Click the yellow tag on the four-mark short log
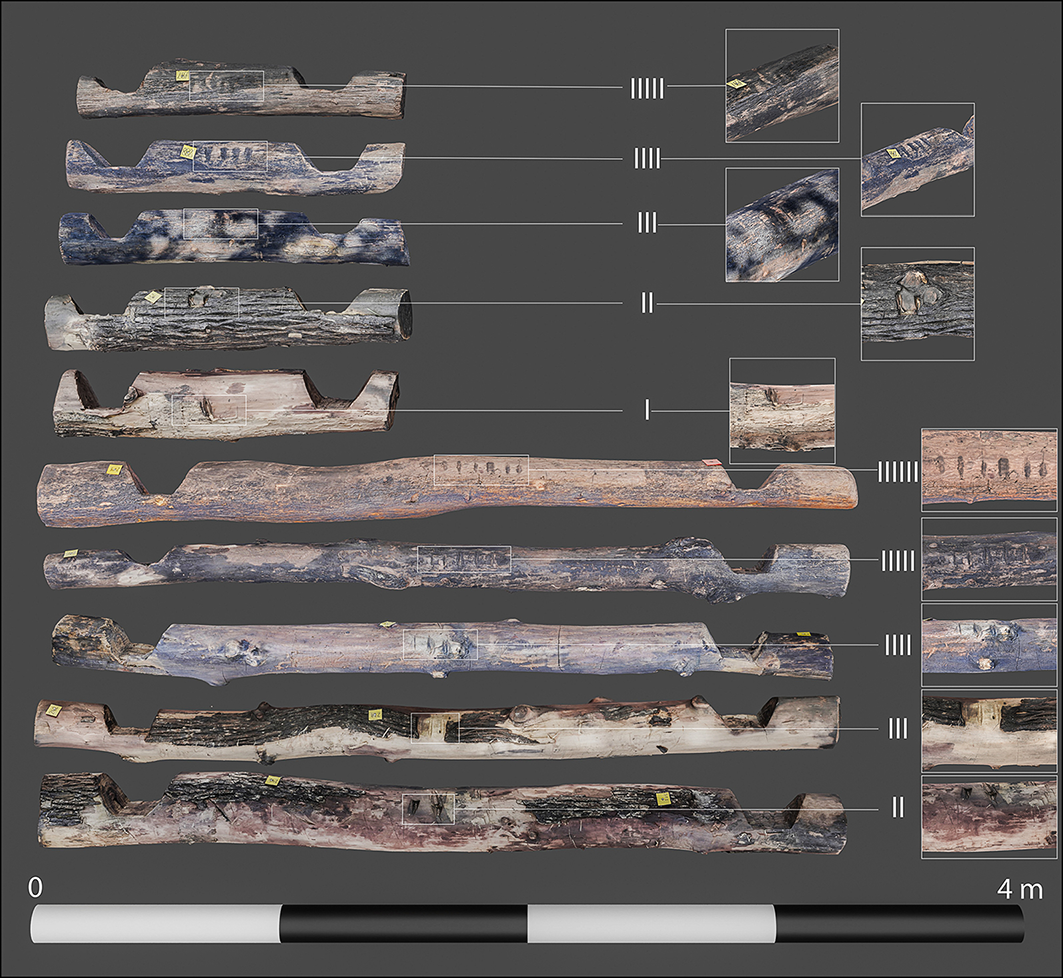 pos(186,152)
